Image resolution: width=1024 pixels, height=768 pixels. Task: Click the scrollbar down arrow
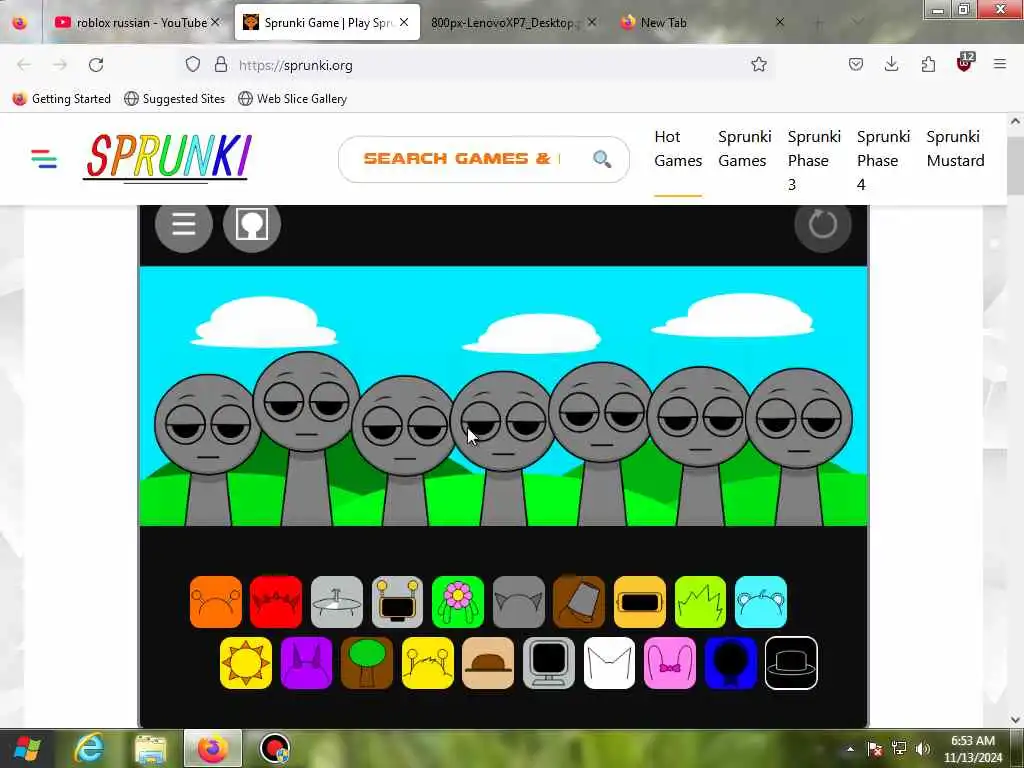tap(1016, 720)
